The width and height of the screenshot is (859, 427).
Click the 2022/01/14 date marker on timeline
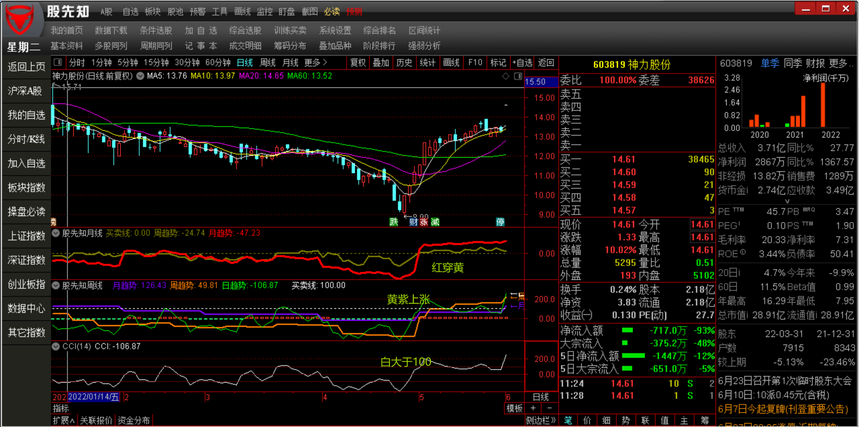click(93, 397)
